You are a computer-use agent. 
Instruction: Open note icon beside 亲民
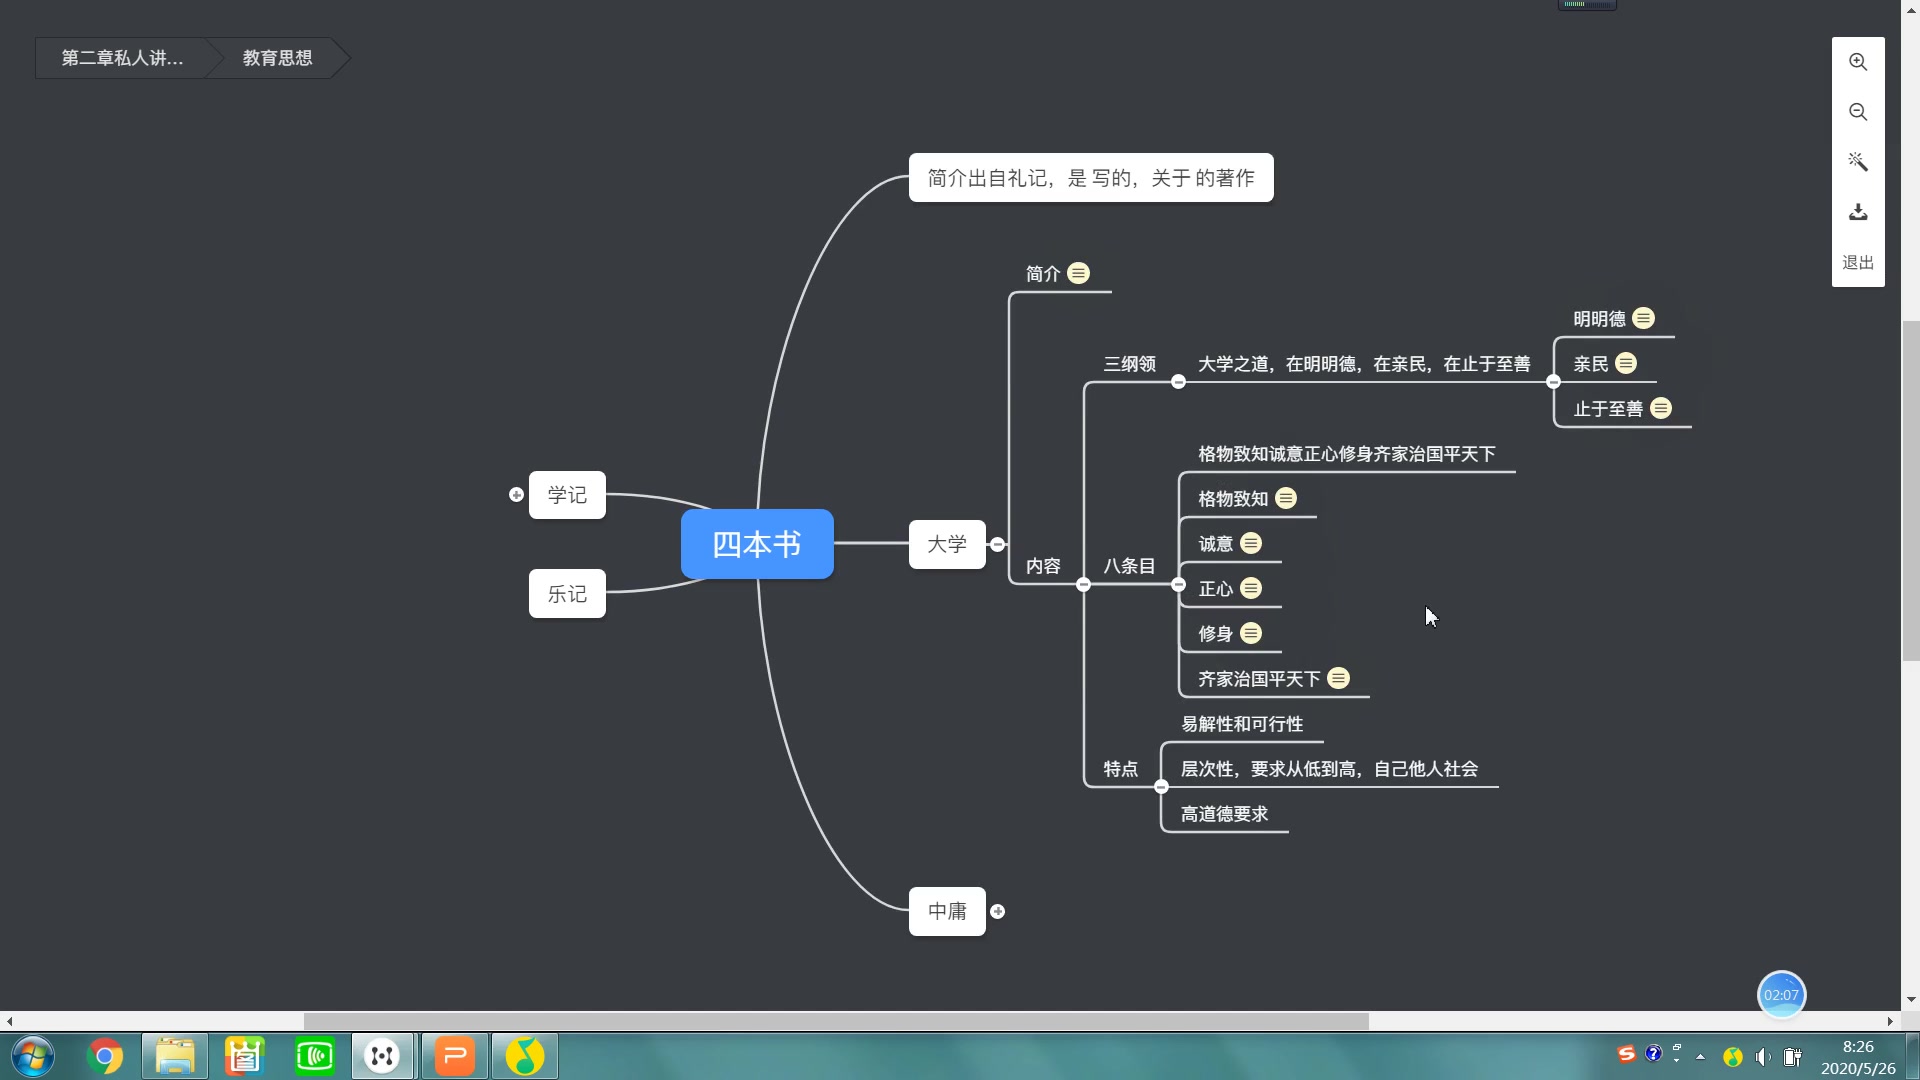pyautogui.click(x=1626, y=363)
